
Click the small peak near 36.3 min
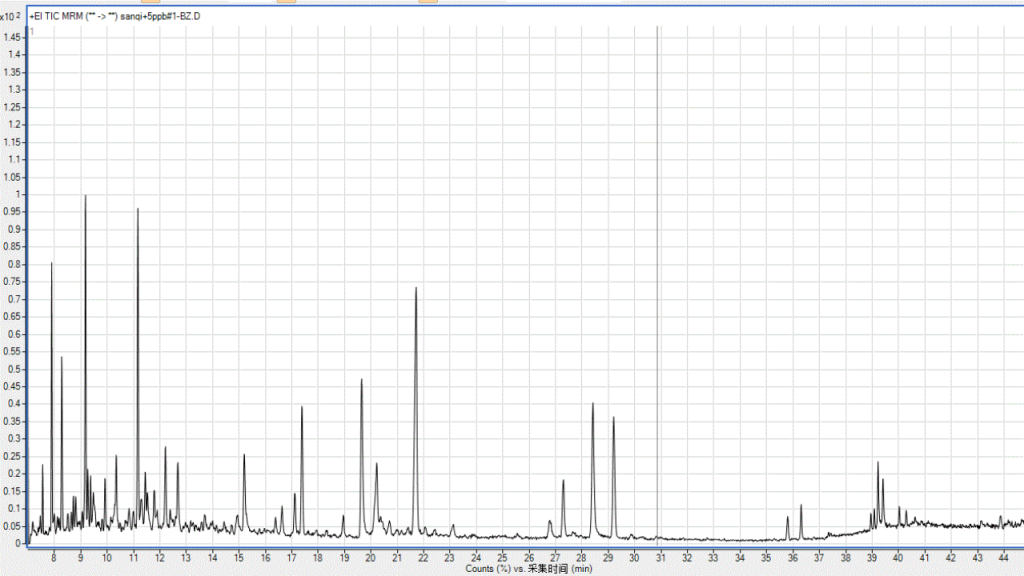click(801, 507)
